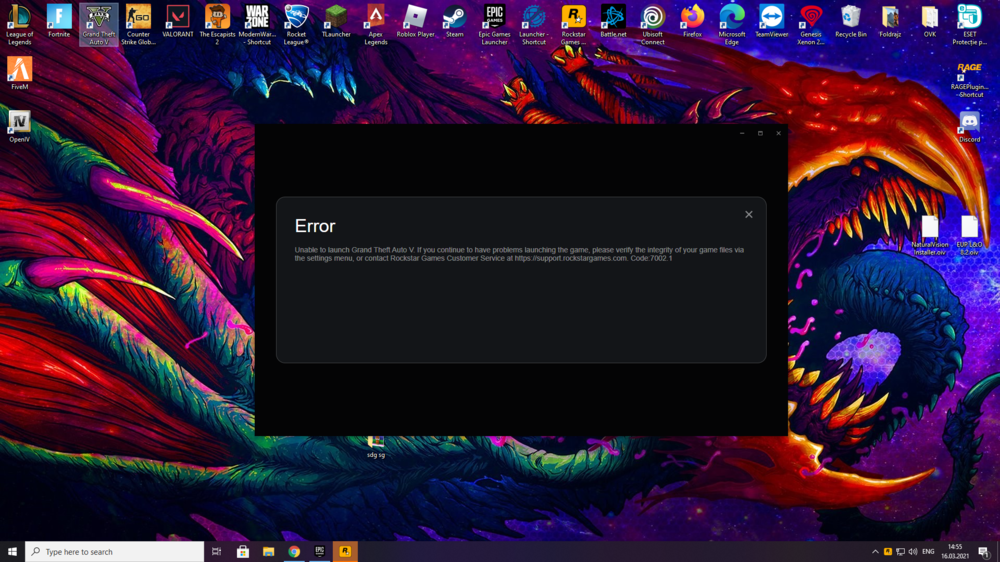The height and width of the screenshot is (562, 1000).
Task: Select the NaturalVision Installer.oiv file
Action: [x=930, y=235]
